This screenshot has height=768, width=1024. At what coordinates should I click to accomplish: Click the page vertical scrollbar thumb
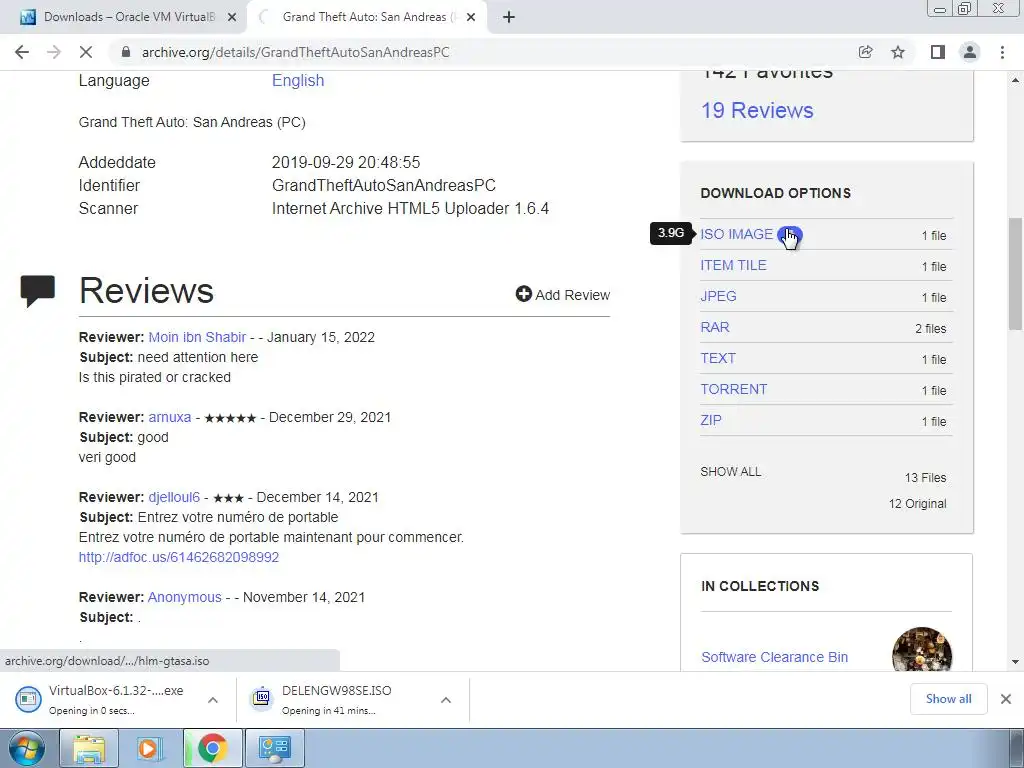pos(1015,274)
